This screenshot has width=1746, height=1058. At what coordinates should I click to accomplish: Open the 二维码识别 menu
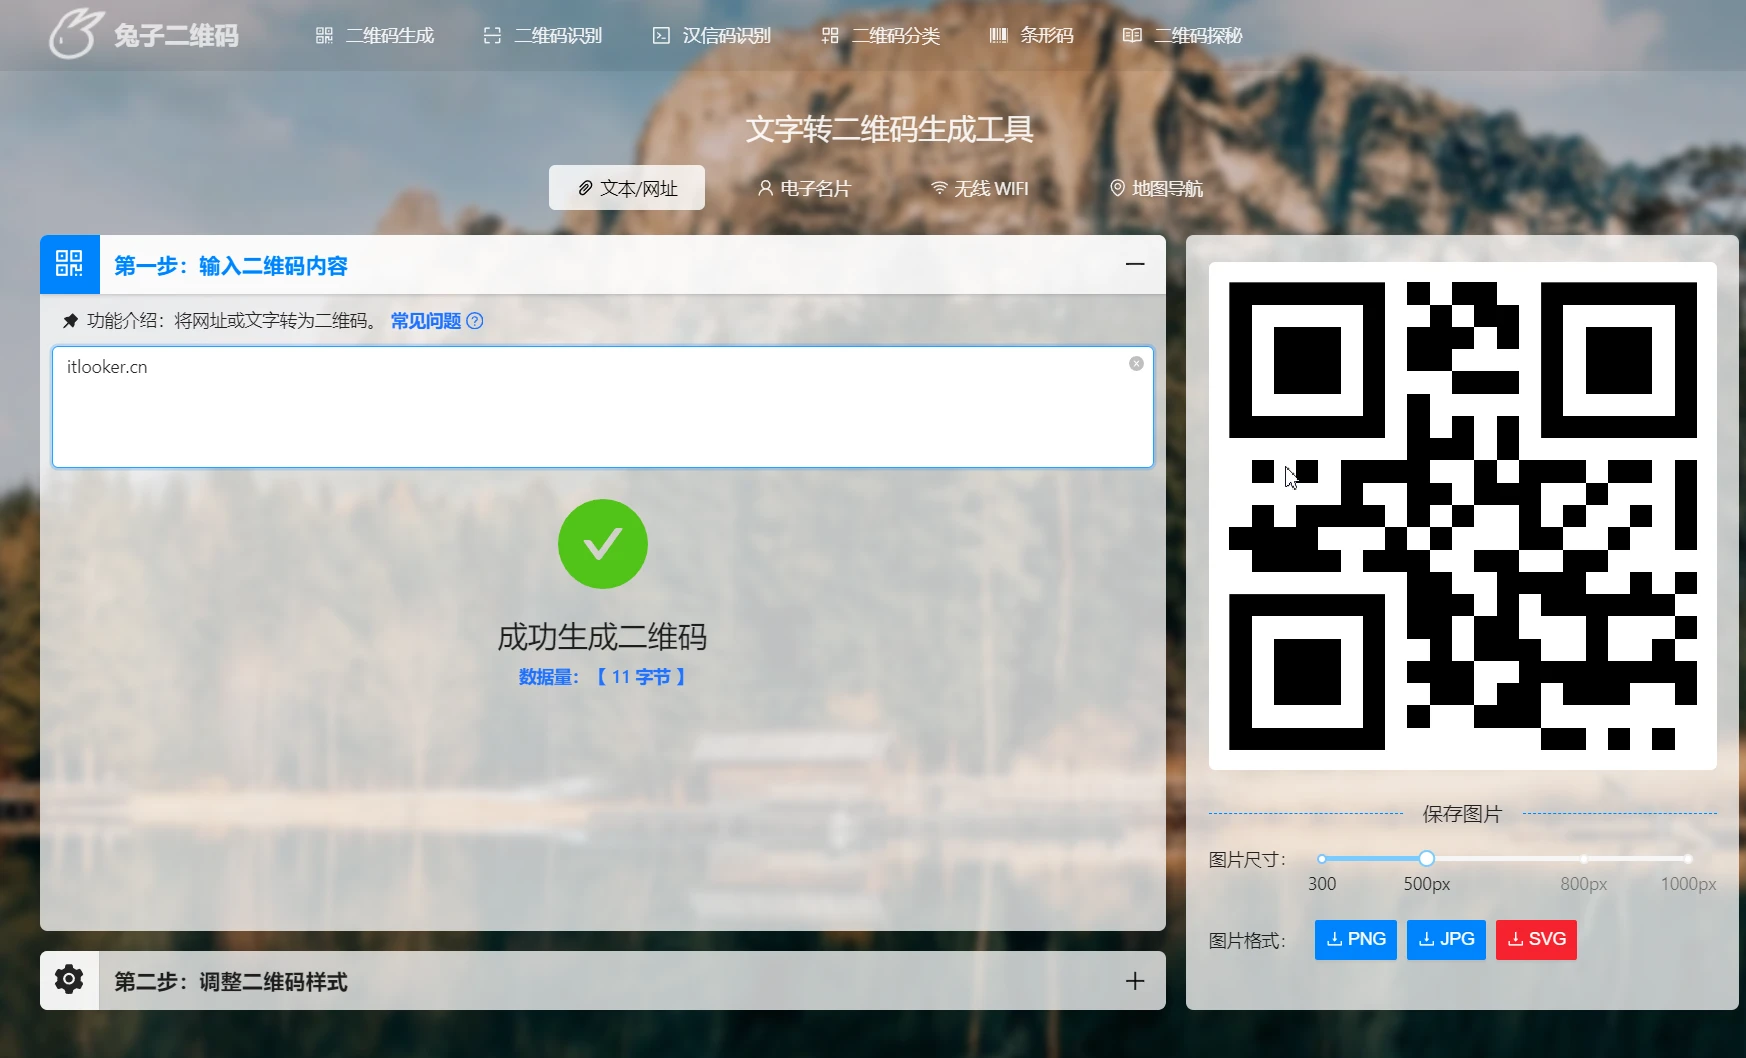click(x=543, y=36)
